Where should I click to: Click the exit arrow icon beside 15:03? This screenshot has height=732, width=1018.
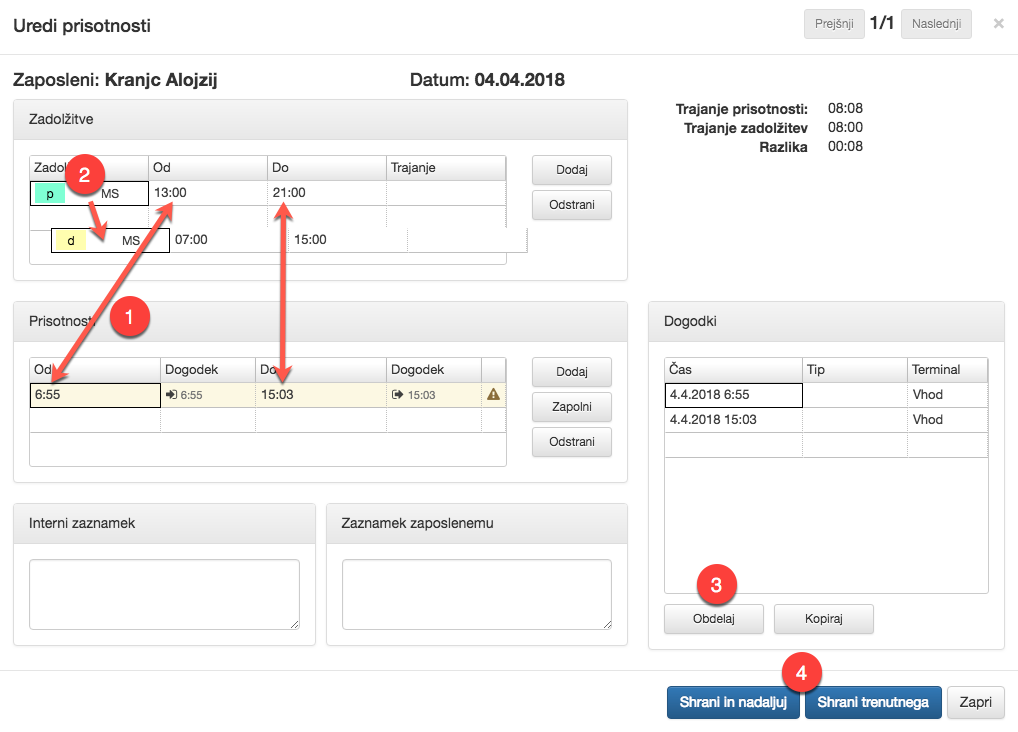click(397, 395)
